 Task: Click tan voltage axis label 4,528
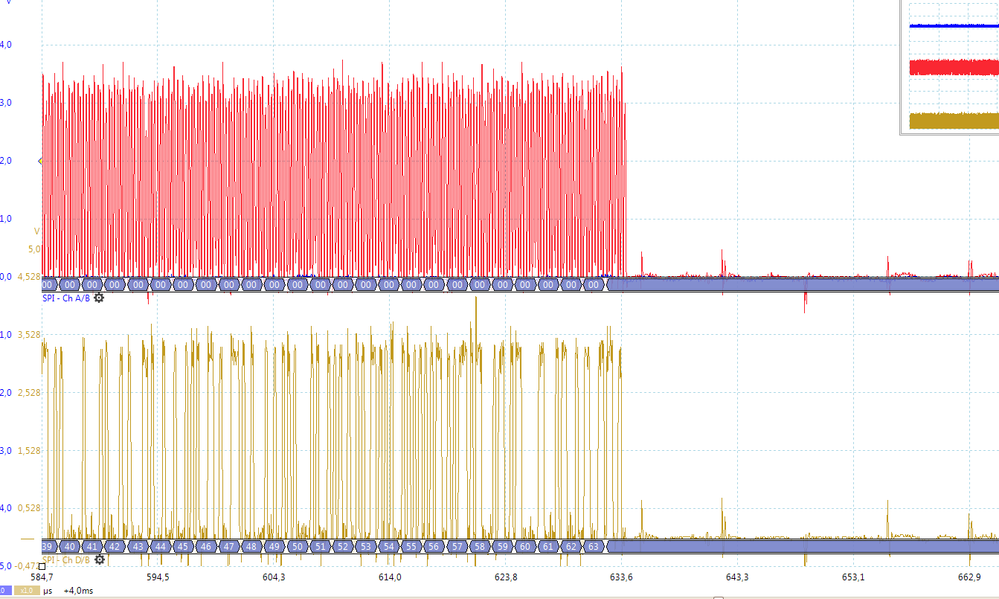pyautogui.click(x=29, y=277)
